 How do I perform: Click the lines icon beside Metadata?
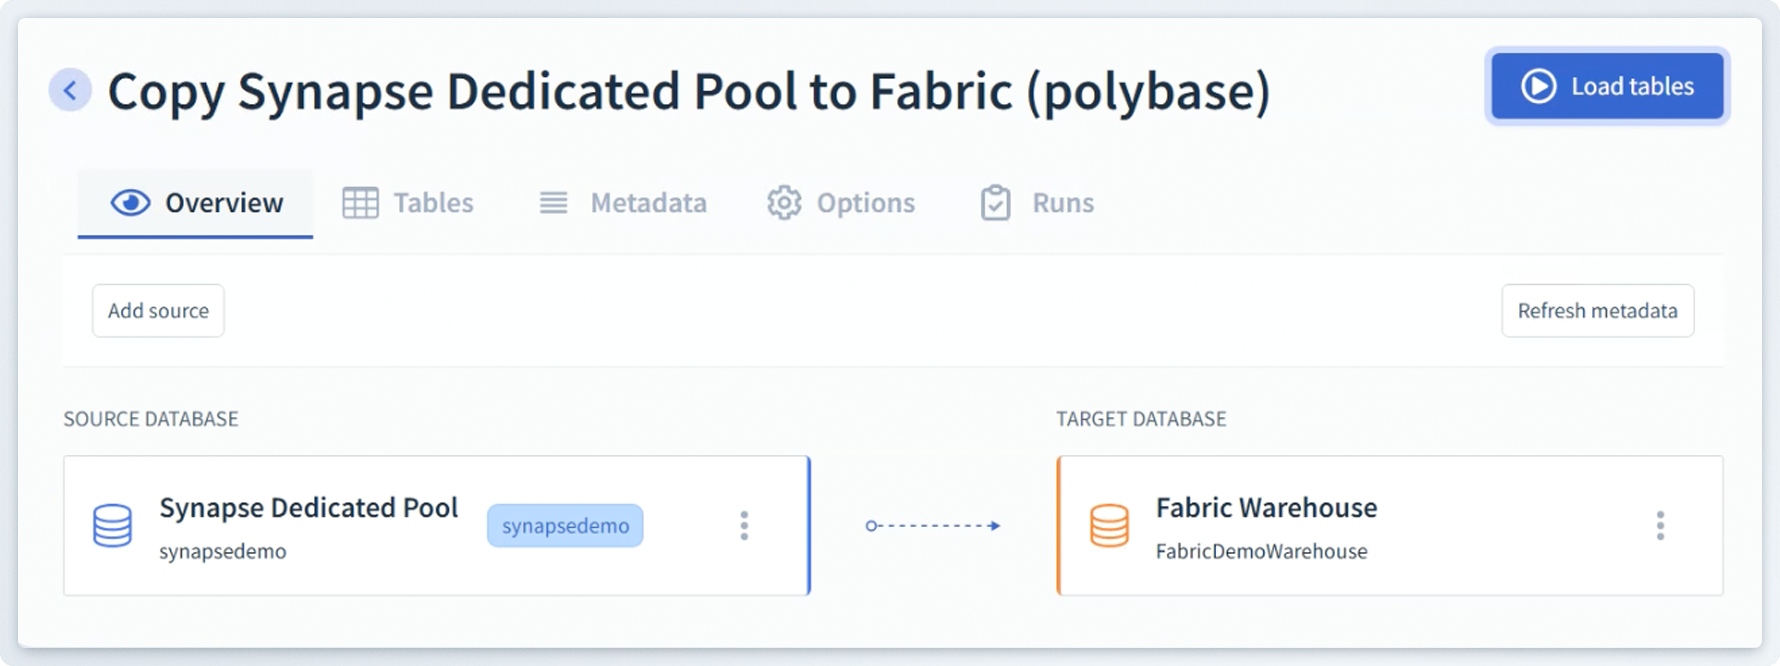pos(553,203)
